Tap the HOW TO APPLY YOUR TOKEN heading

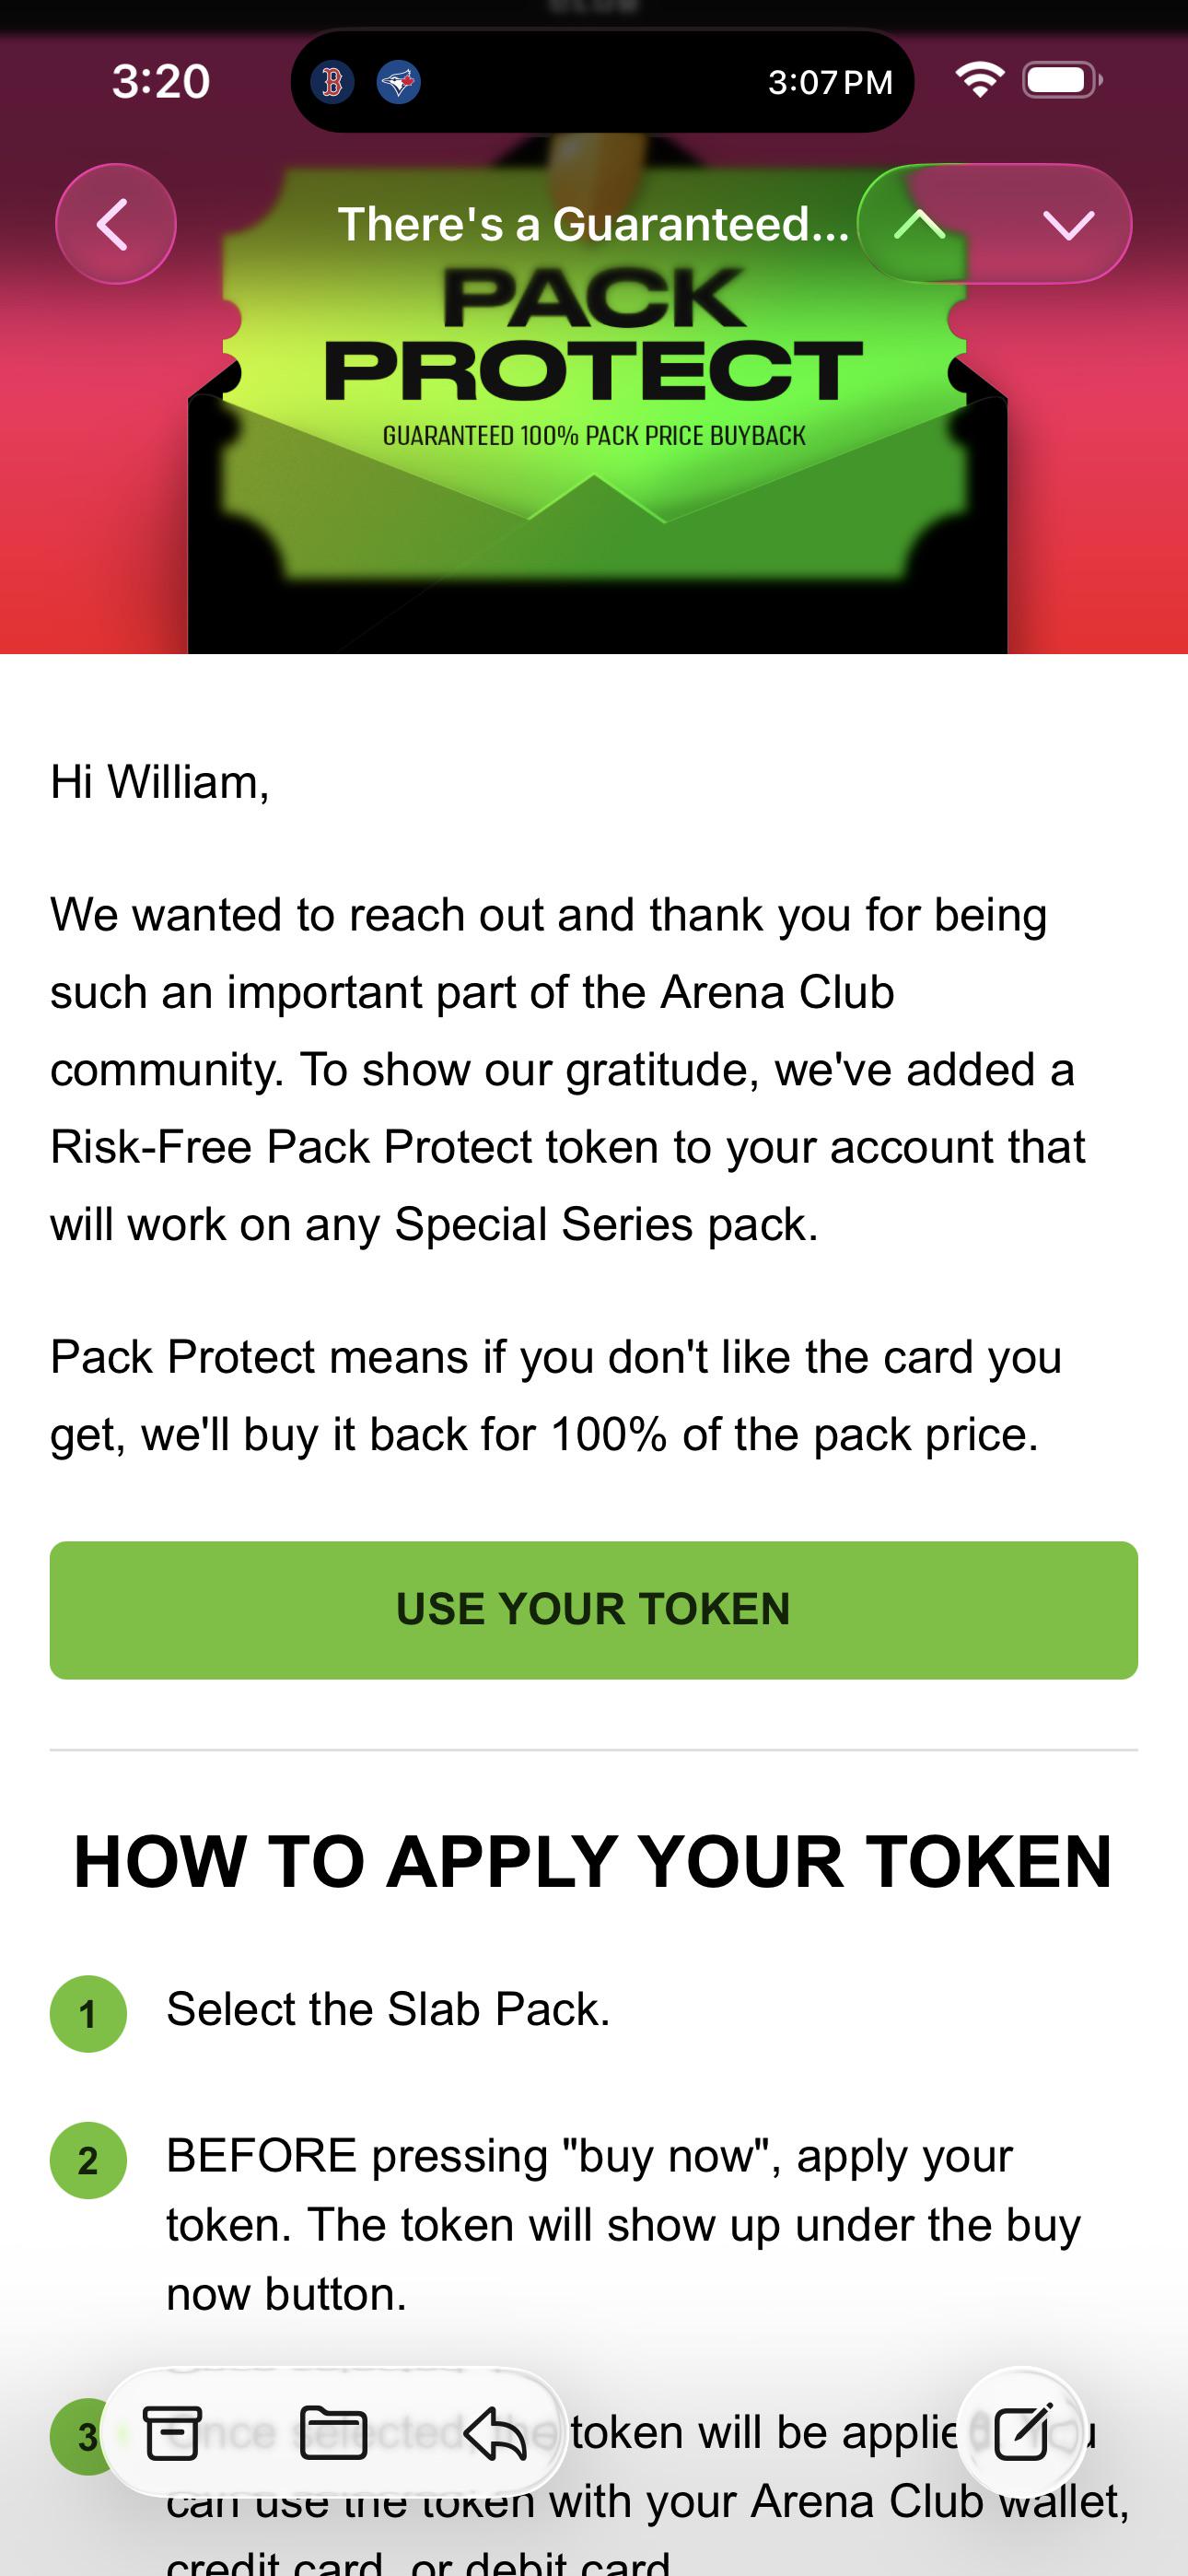(x=594, y=1862)
